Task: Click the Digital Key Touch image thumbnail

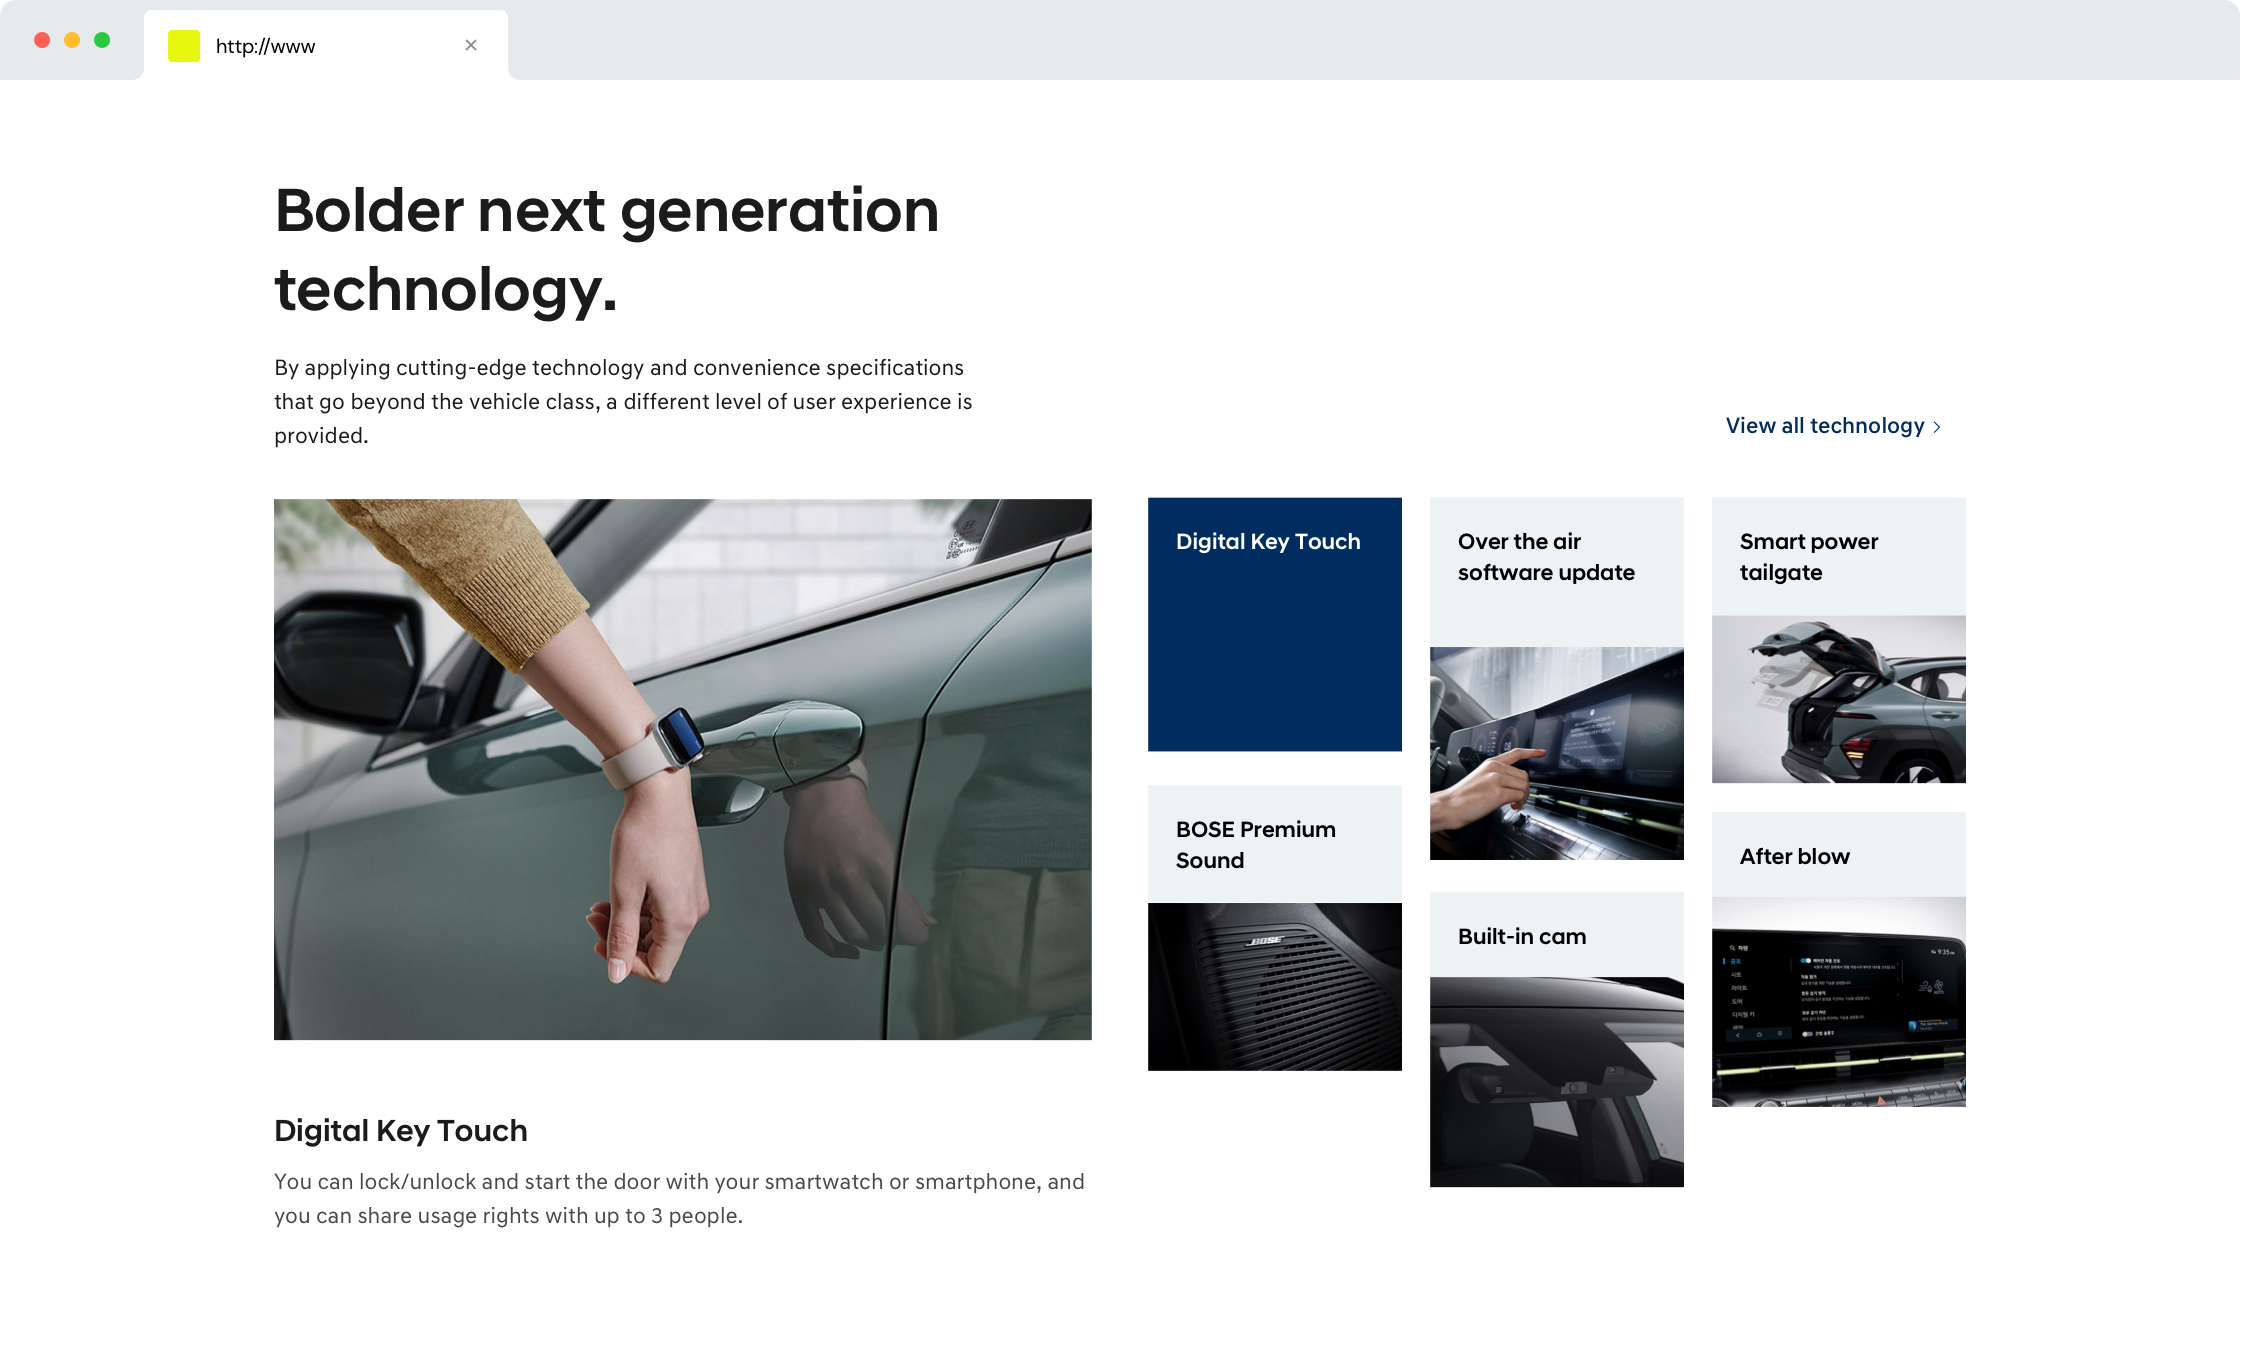Action: point(1275,625)
